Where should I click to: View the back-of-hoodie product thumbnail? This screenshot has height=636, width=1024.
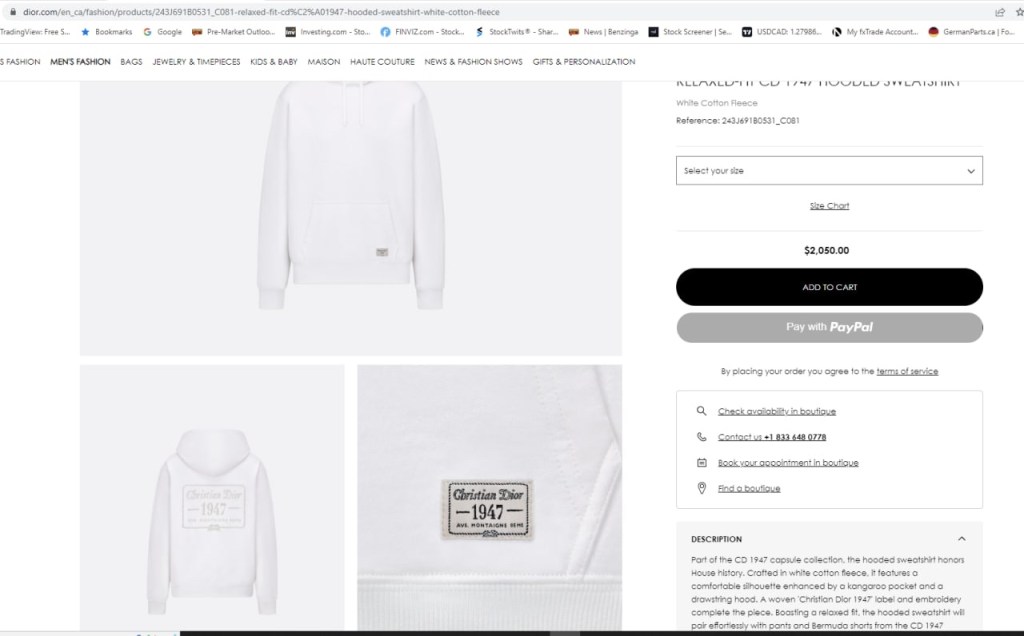(x=212, y=500)
